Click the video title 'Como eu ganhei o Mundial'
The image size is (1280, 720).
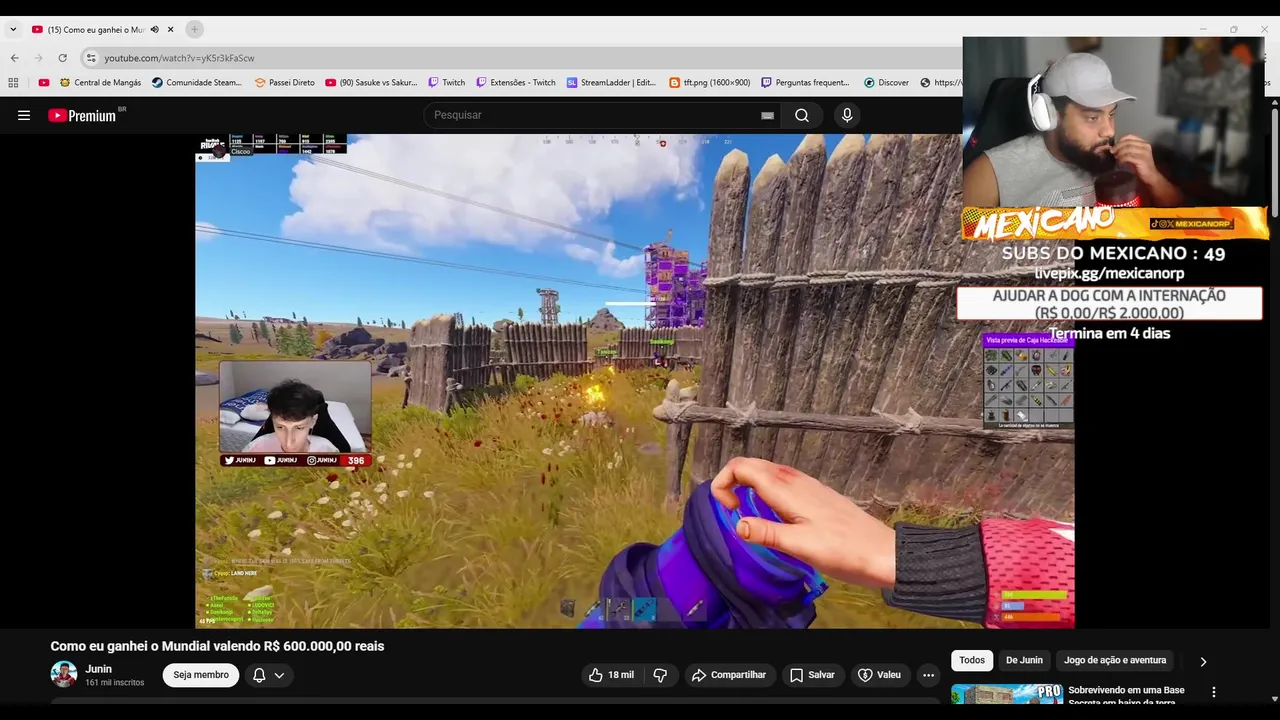point(217,646)
